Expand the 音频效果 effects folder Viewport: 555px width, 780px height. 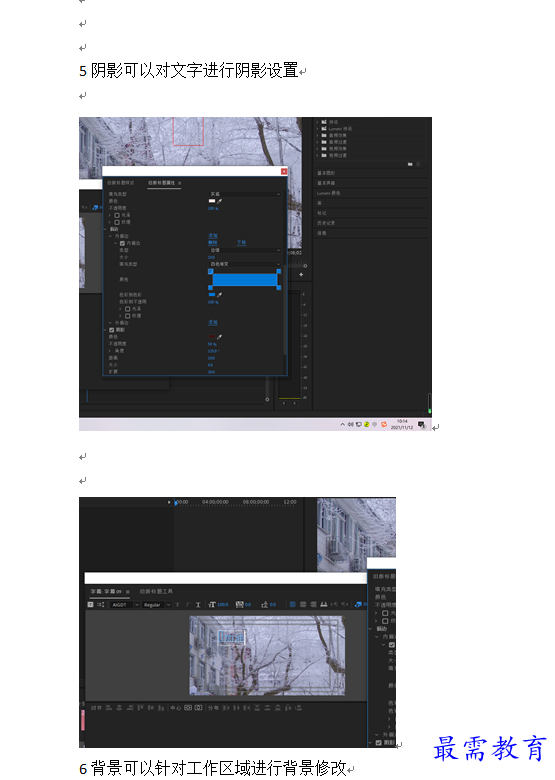pos(317,135)
